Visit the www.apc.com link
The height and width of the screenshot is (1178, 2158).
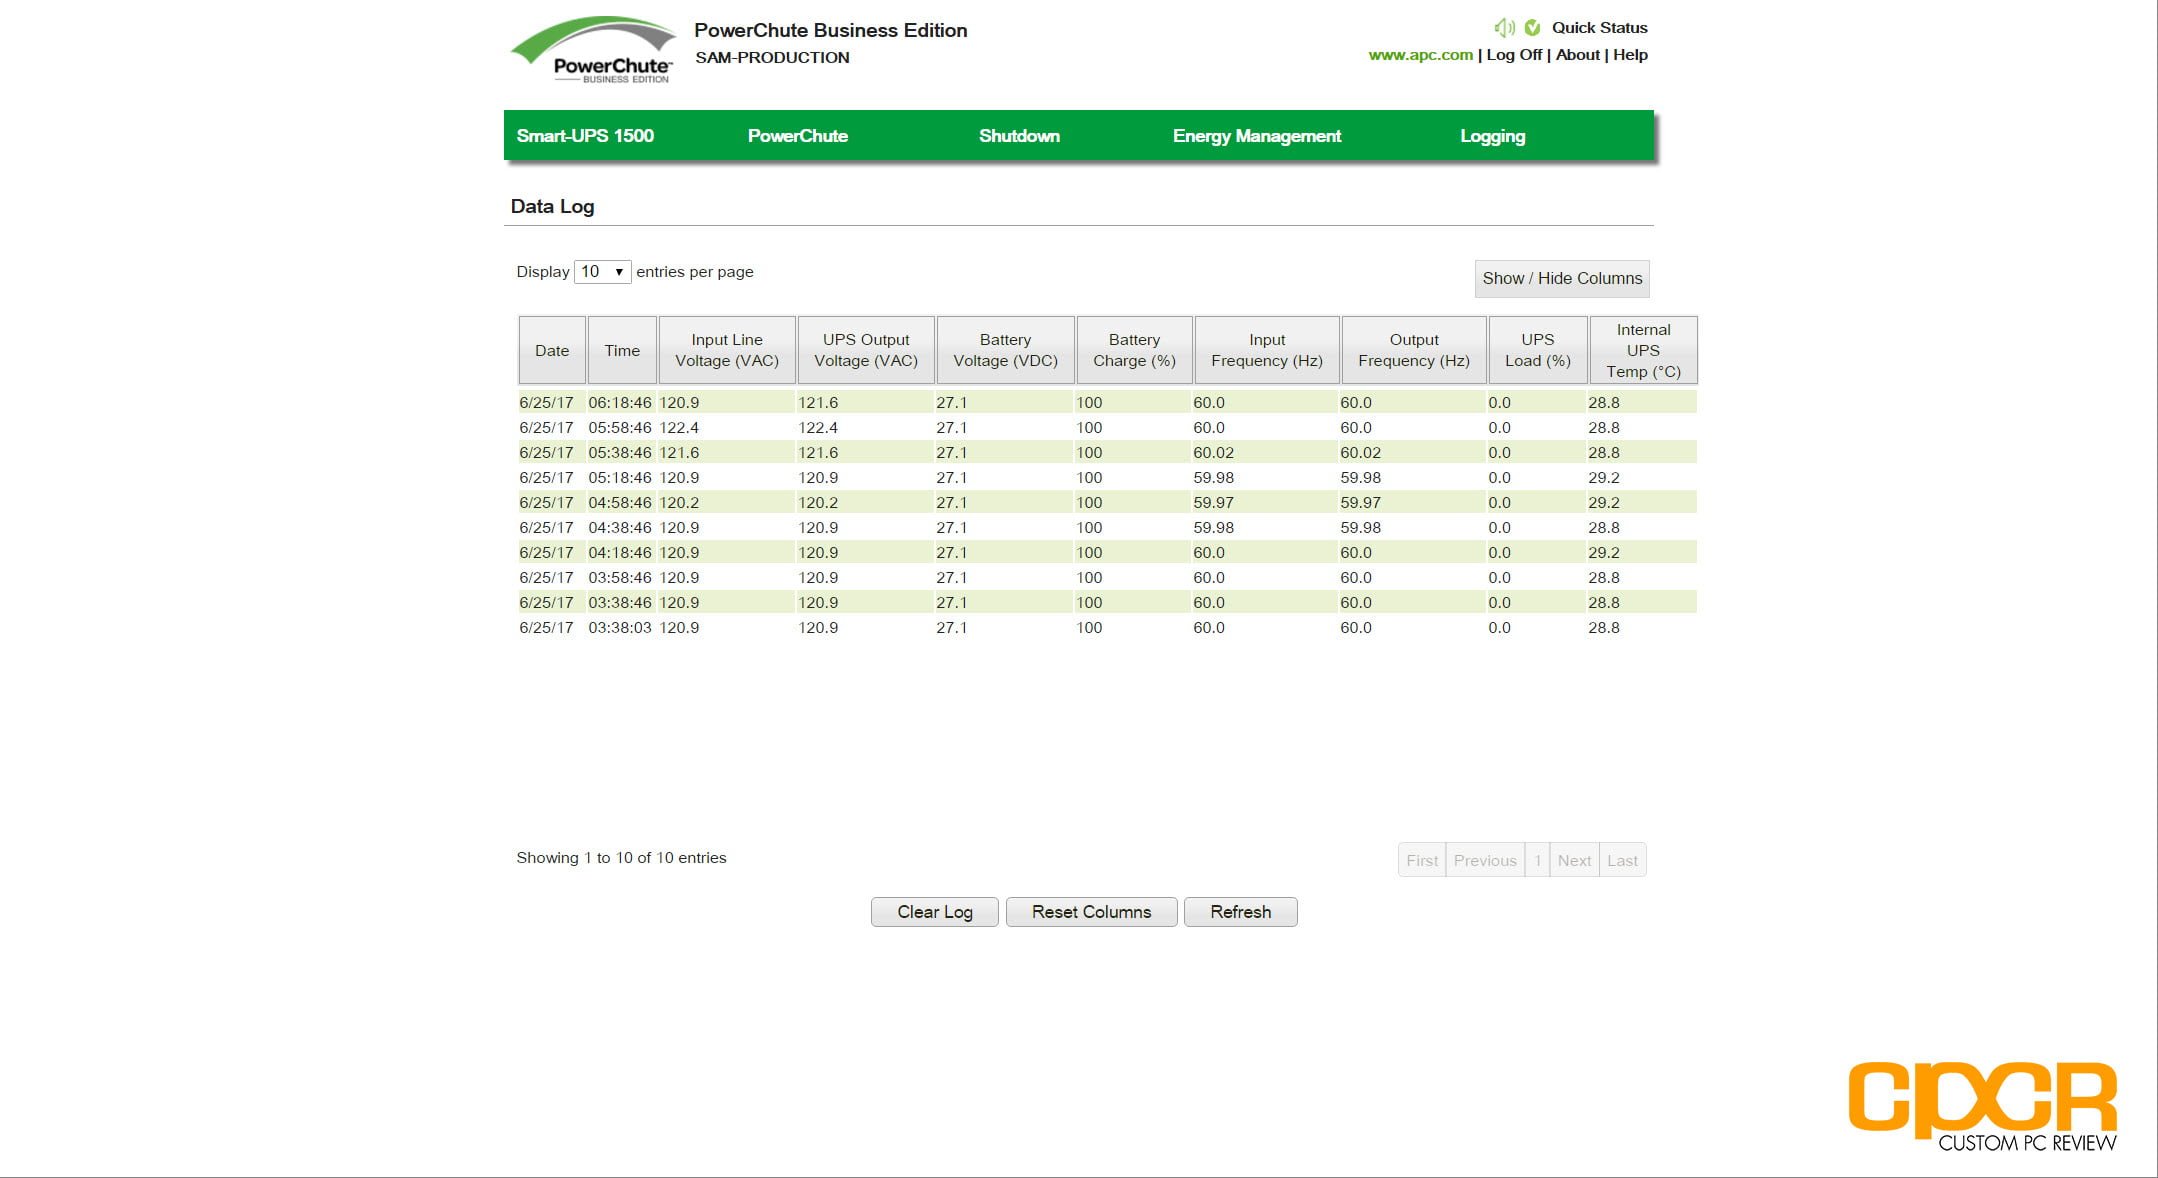(x=1420, y=55)
